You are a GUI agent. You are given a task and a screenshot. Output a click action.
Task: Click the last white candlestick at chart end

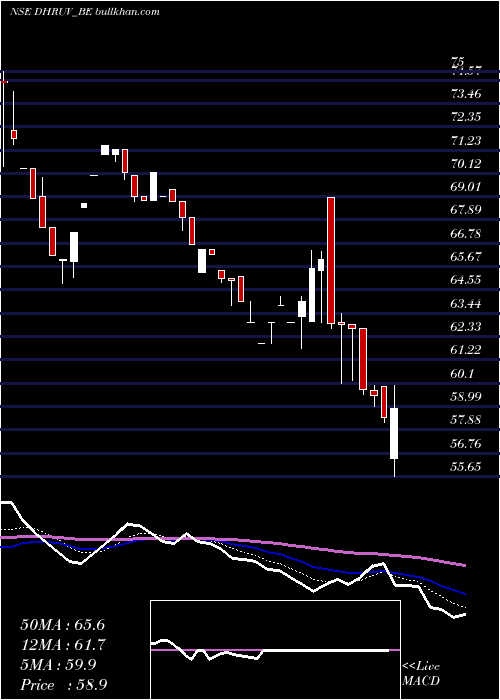tap(394, 433)
